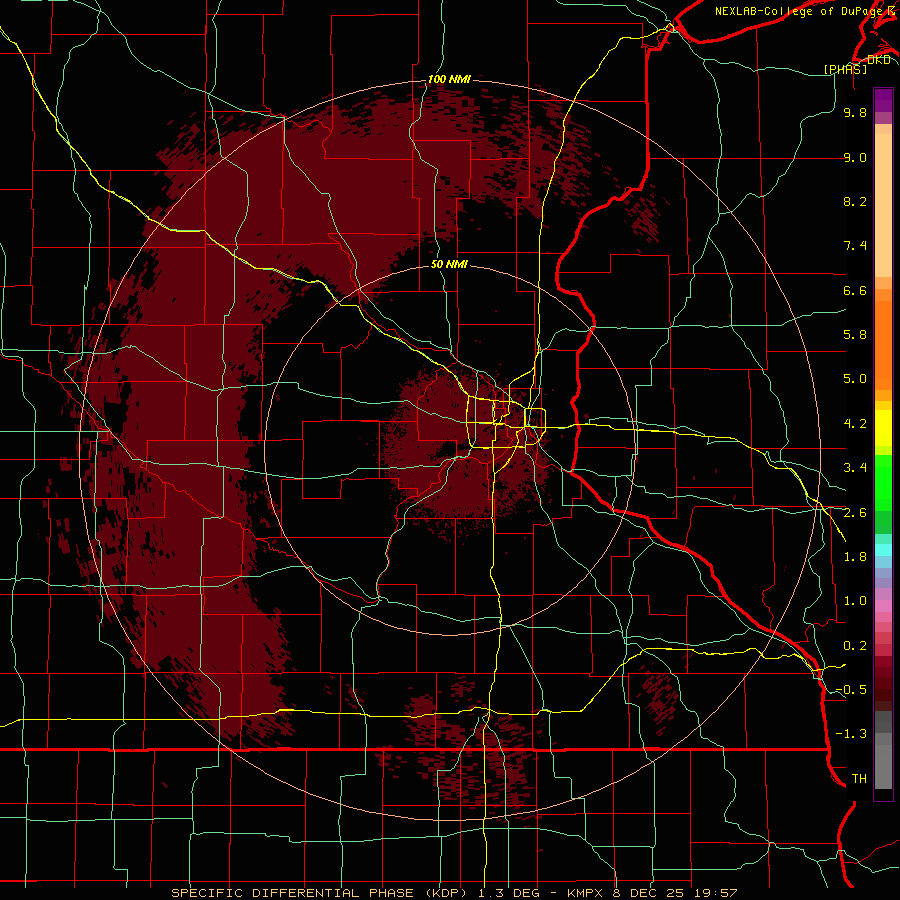900x900 pixels.
Task: Click the 0.2 scale label
Action: [x=855, y=646]
